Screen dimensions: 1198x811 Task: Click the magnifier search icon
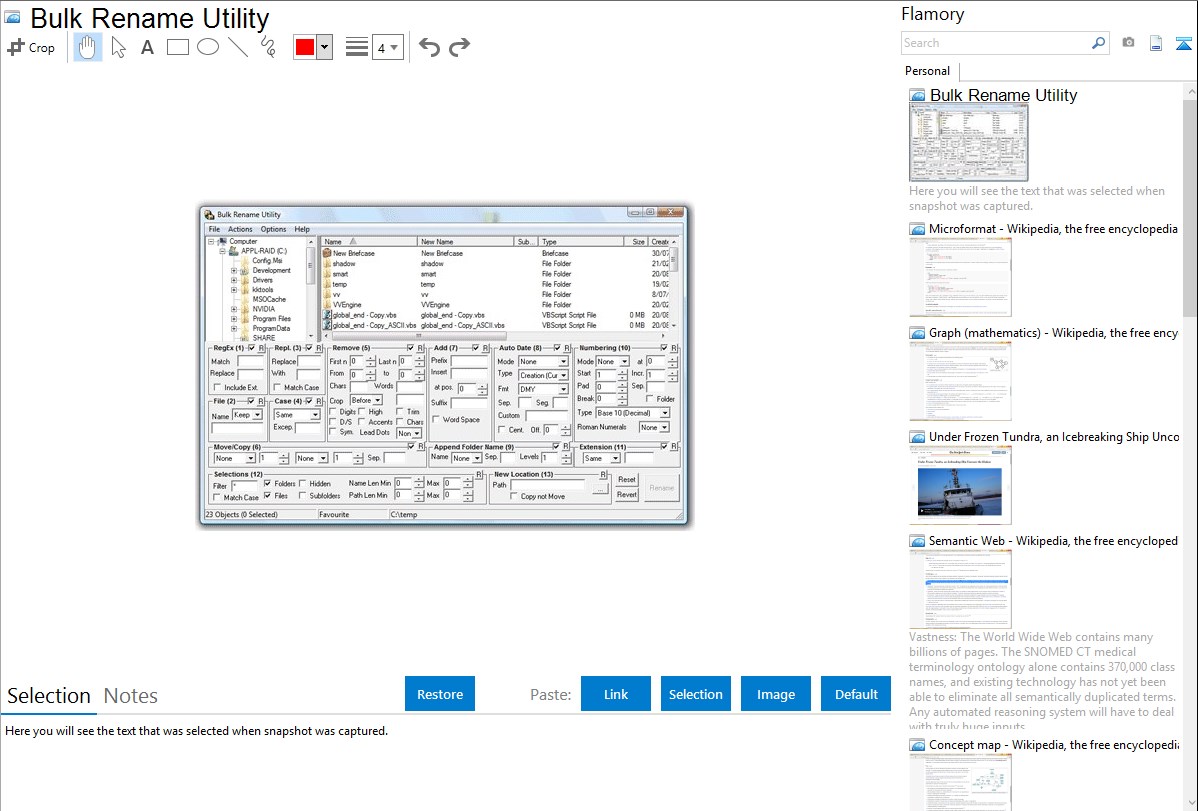coord(1098,43)
